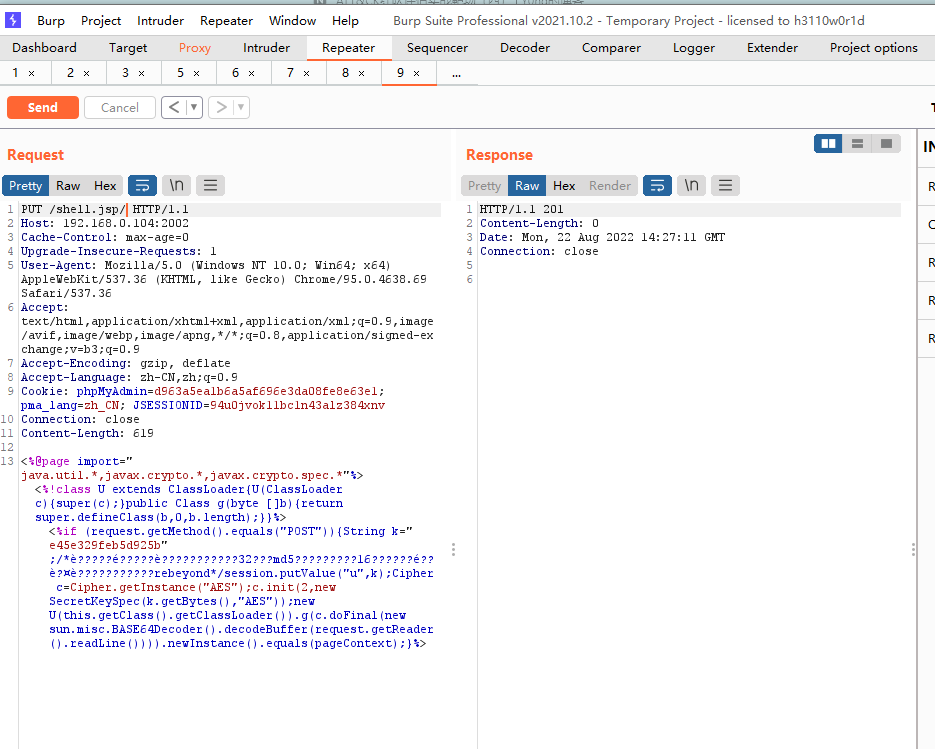Switch to the Extender tab
This screenshot has height=749, width=935.
772,48
